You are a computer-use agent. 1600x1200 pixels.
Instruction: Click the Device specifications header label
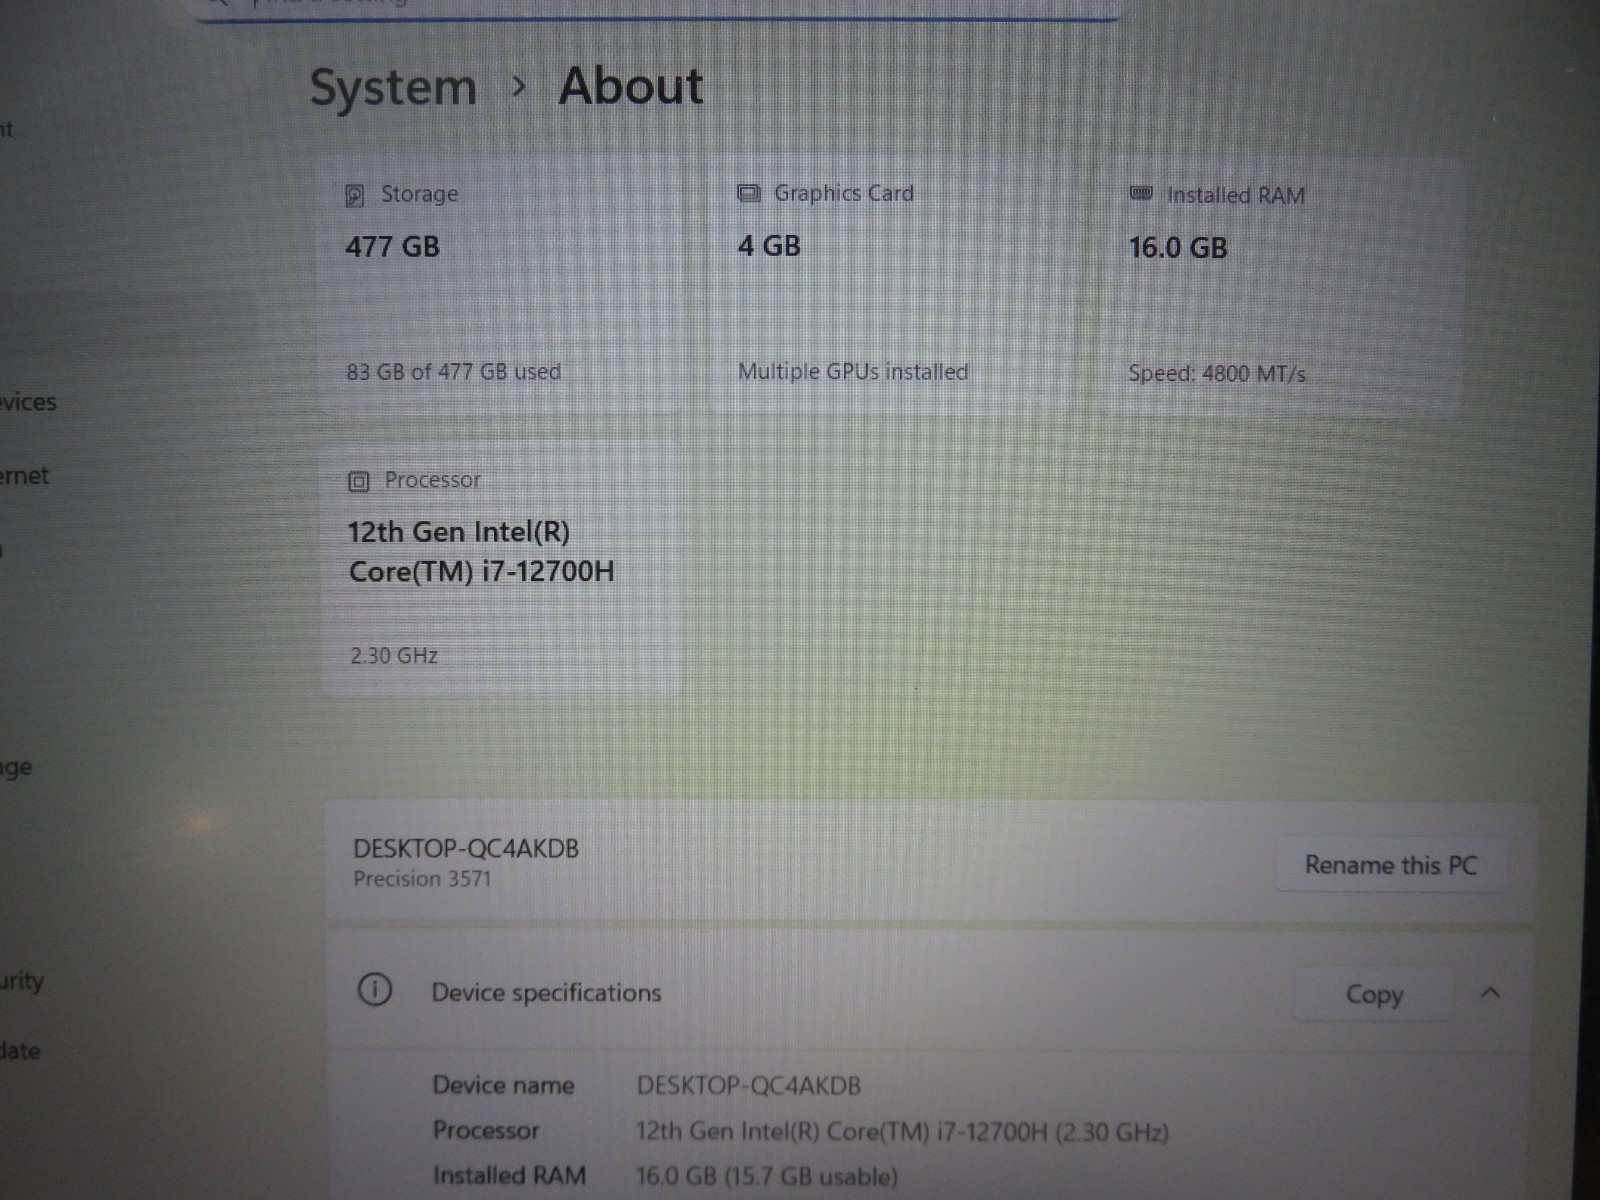(546, 993)
